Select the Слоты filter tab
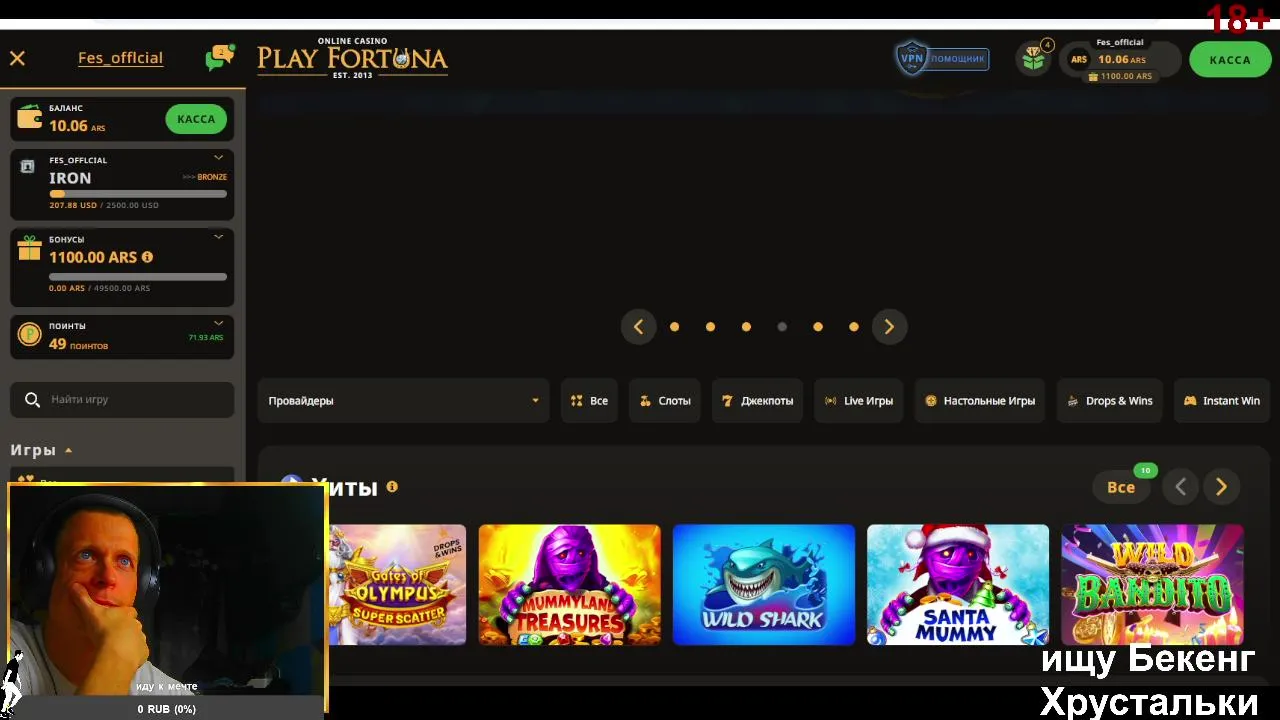Viewport: 1280px width, 720px height. tap(665, 401)
